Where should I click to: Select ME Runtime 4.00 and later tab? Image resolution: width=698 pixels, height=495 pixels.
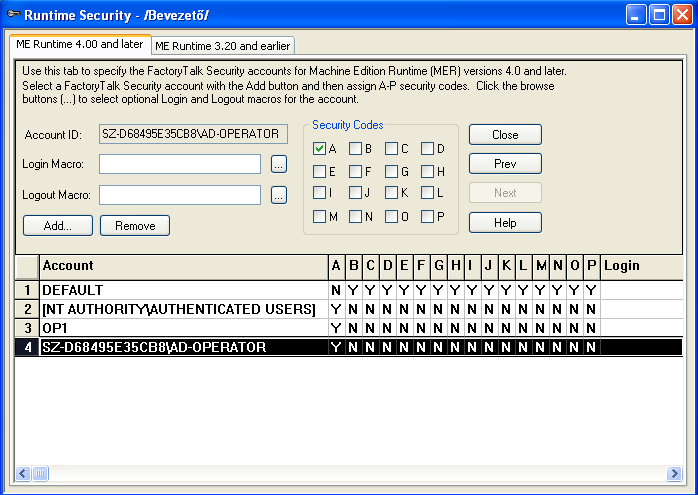tap(80, 45)
